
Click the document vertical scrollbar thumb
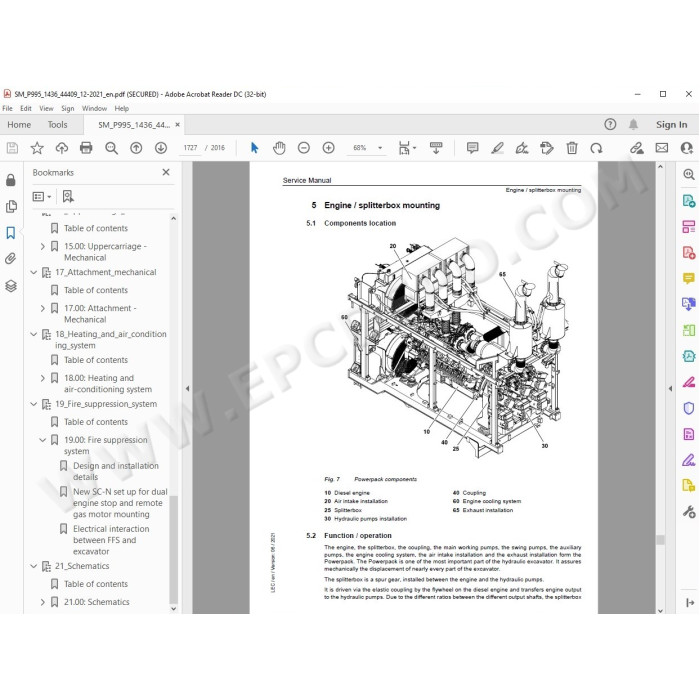pyautogui.click(x=660, y=539)
